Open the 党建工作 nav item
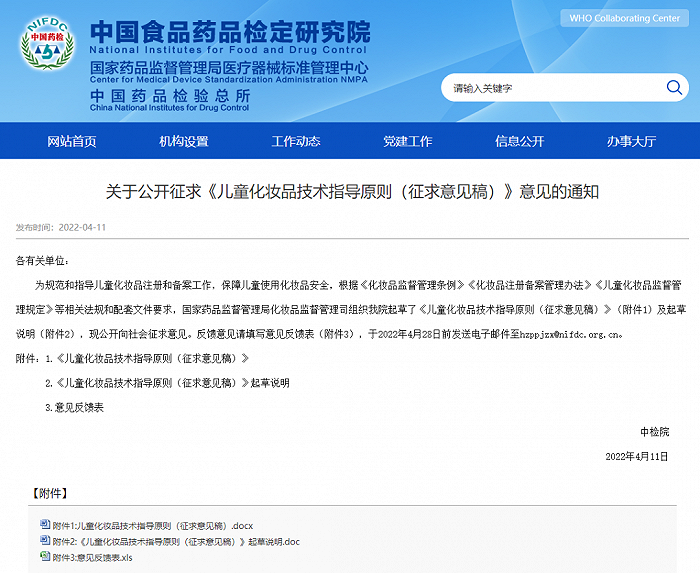The height and width of the screenshot is (573, 700). (x=408, y=141)
